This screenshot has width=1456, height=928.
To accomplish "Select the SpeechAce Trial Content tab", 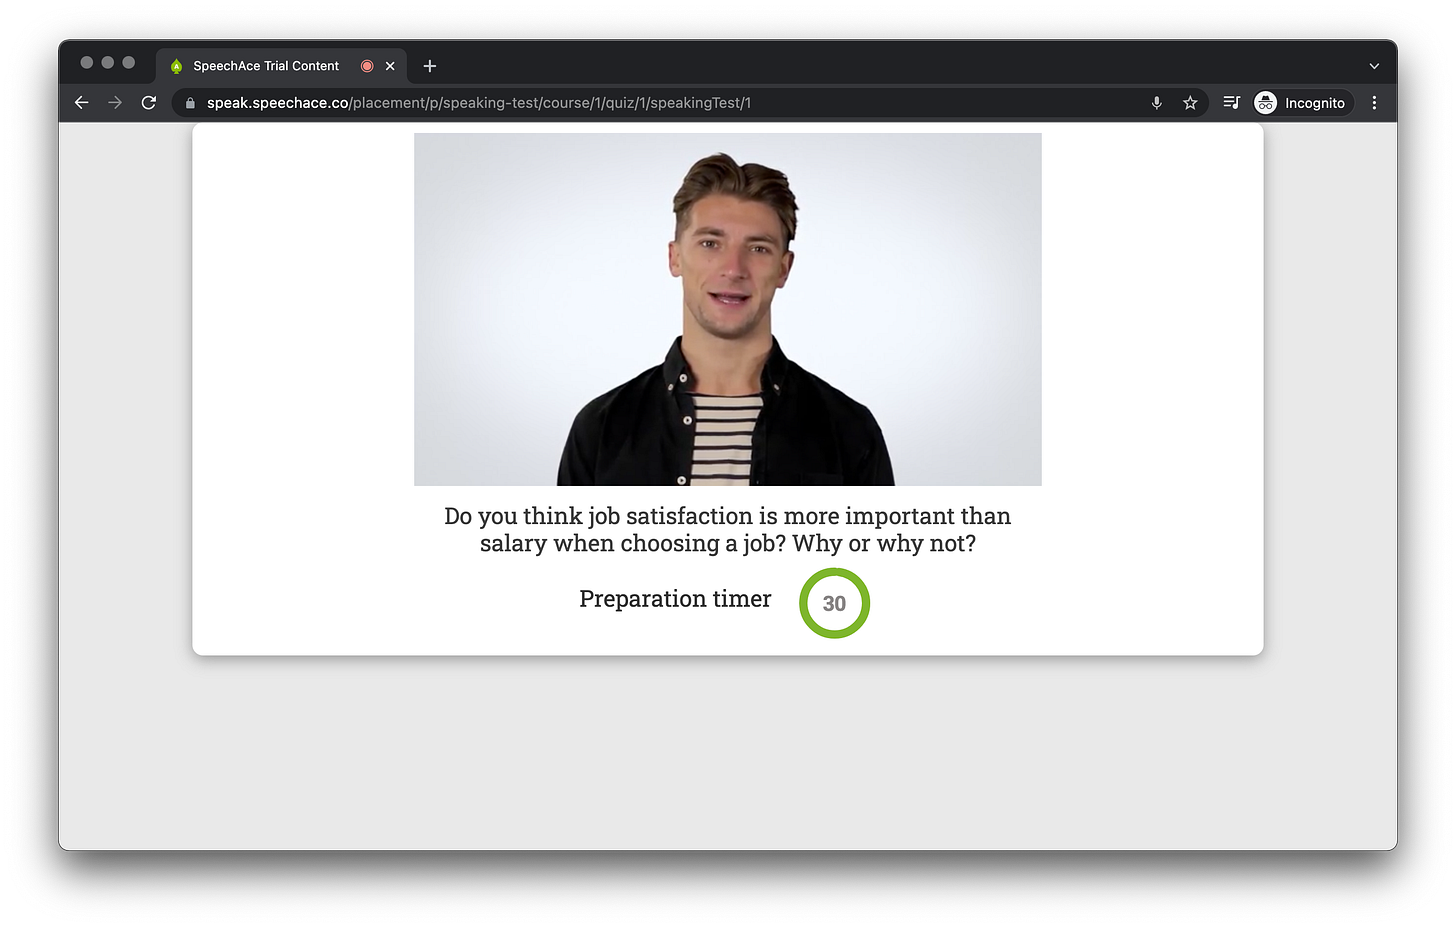I will 281,66.
